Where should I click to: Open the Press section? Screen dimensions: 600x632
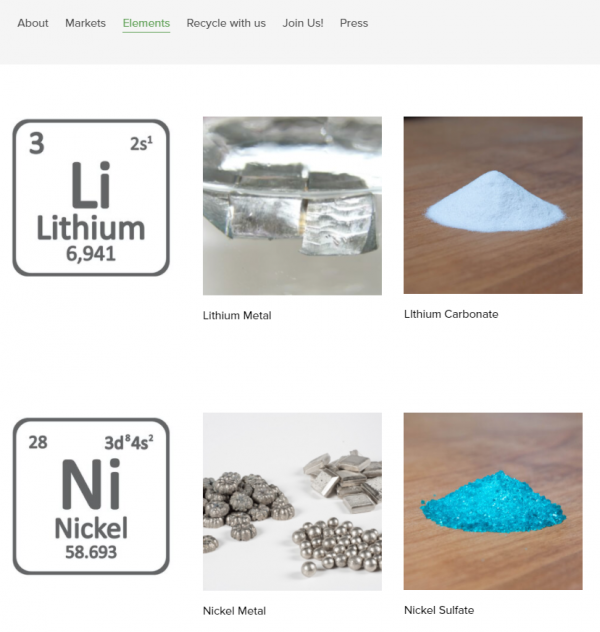(x=354, y=23)
